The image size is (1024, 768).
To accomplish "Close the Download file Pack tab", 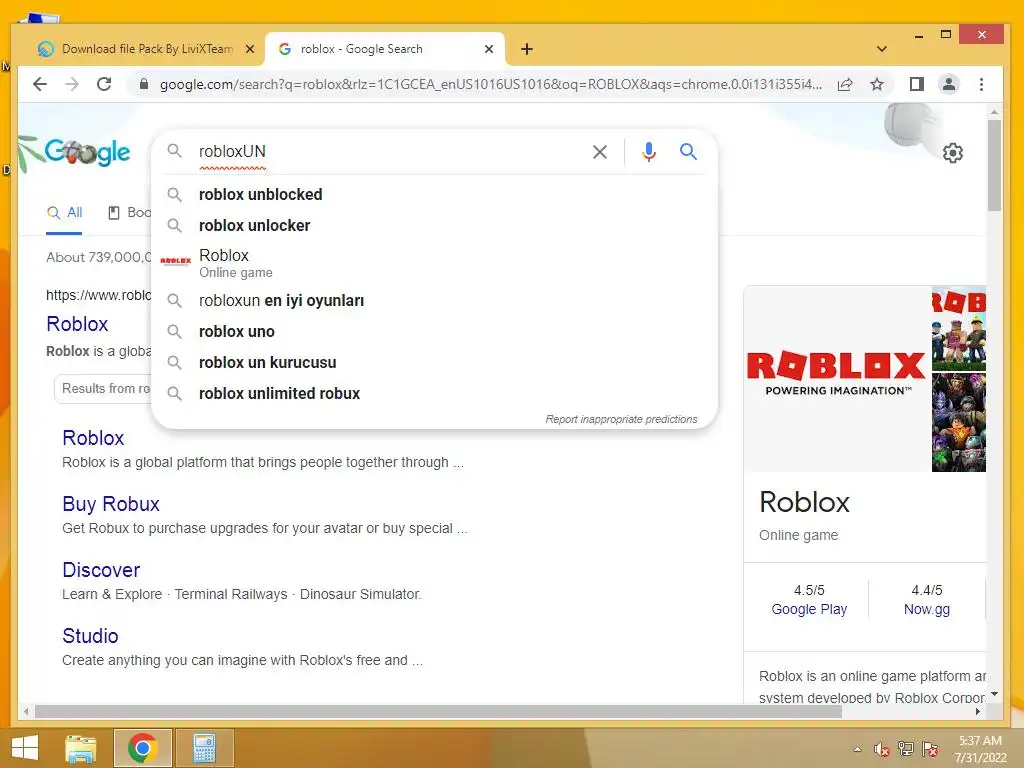I will click(x=249, y=49).
